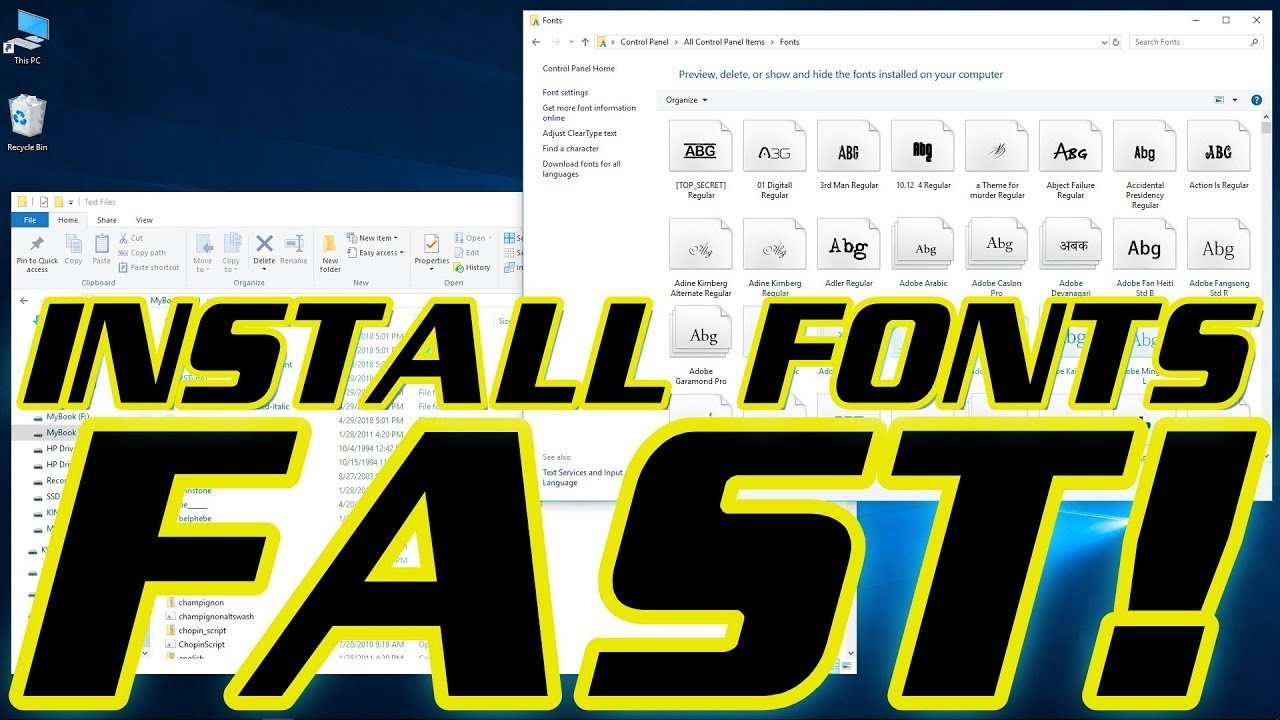The width and height of the screenshot is (1280, 720).
Task: Select MyBook (F:) in navigation pane
Action: pyautogui.click(x=61, y=416)
